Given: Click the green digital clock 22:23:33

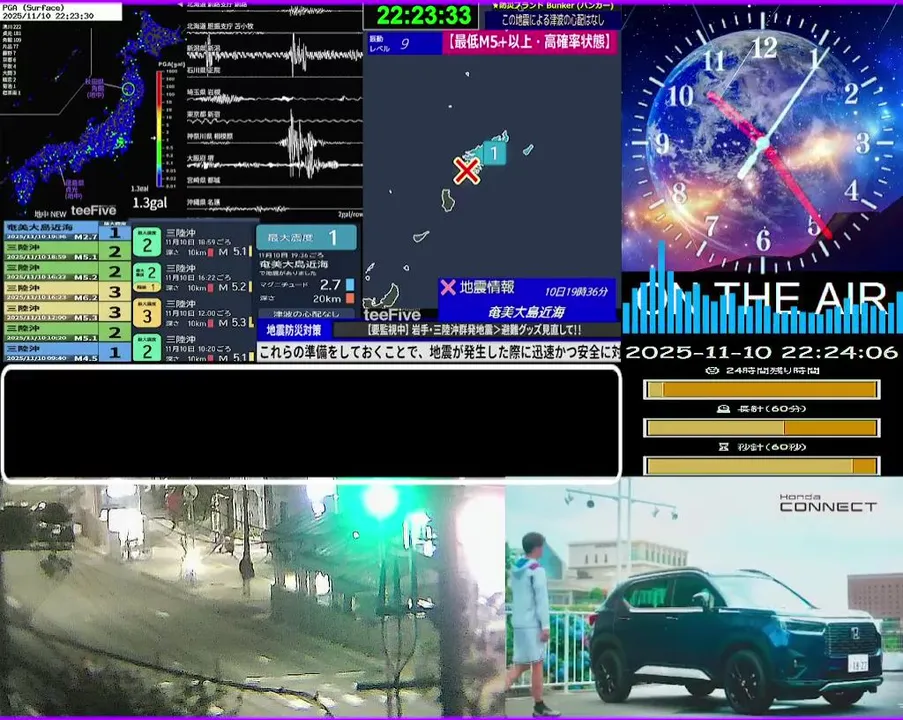Looking at the screenshot, I should tap(423, 16).
